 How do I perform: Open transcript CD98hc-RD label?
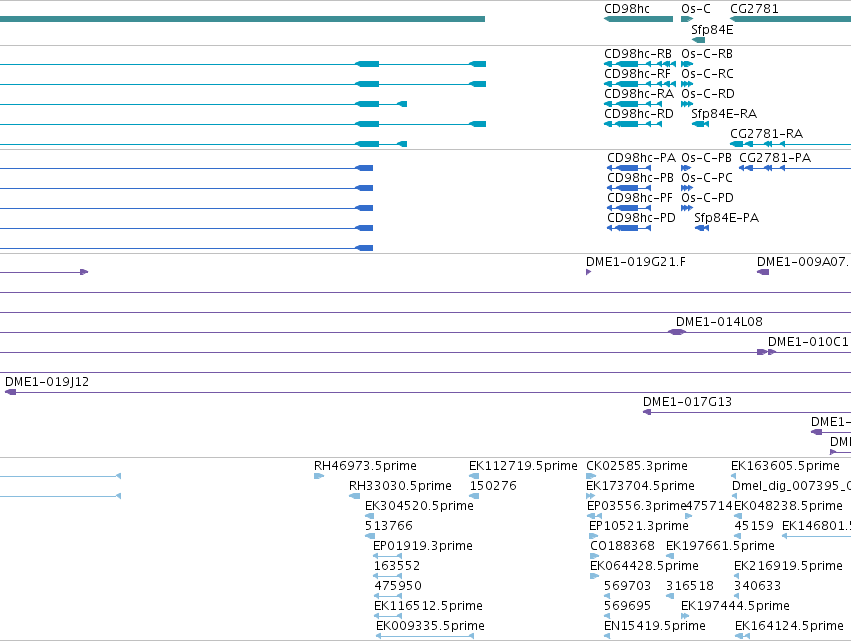tap(639, 114)
